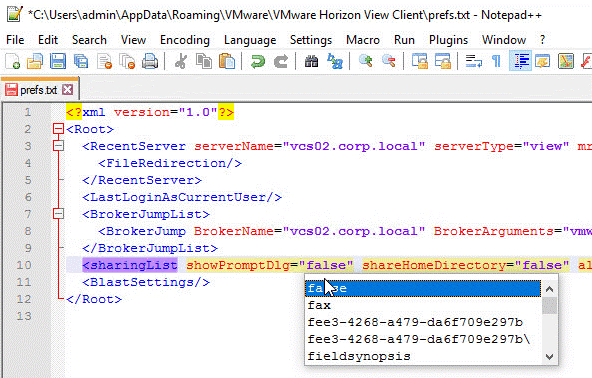Viewport: 592px width, 378px height.
Task: Collapse the BrokerJumpList fold marker on line 7
Action: pos(59,214)
